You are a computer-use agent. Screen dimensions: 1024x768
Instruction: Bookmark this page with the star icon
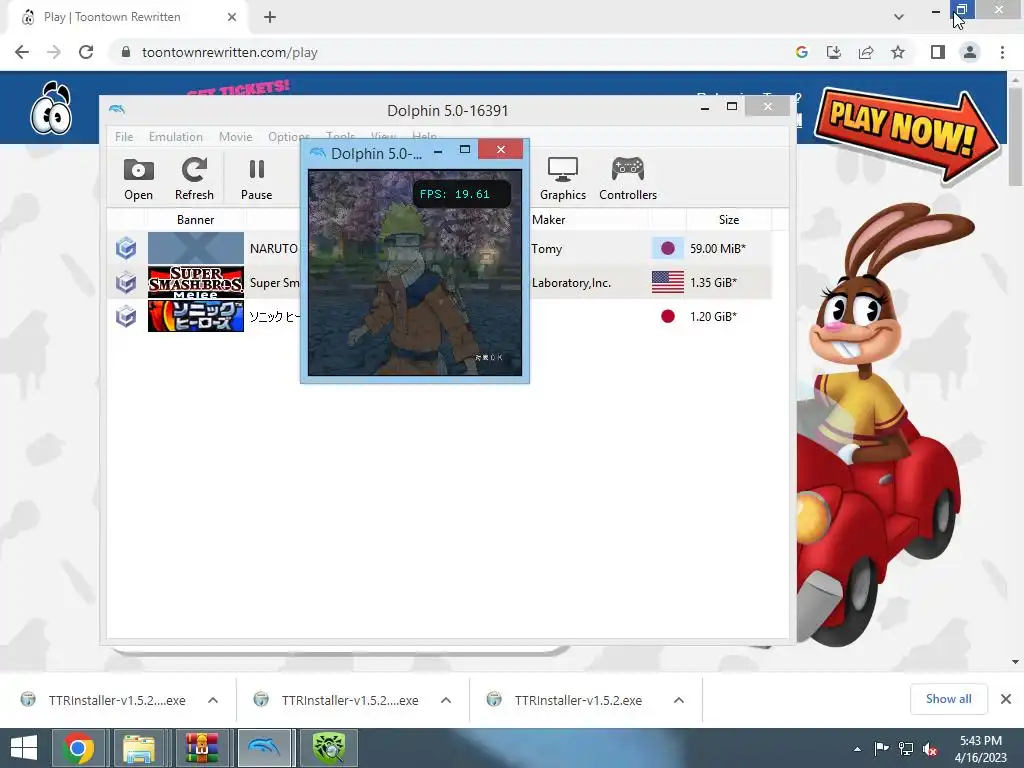(898, 52)
